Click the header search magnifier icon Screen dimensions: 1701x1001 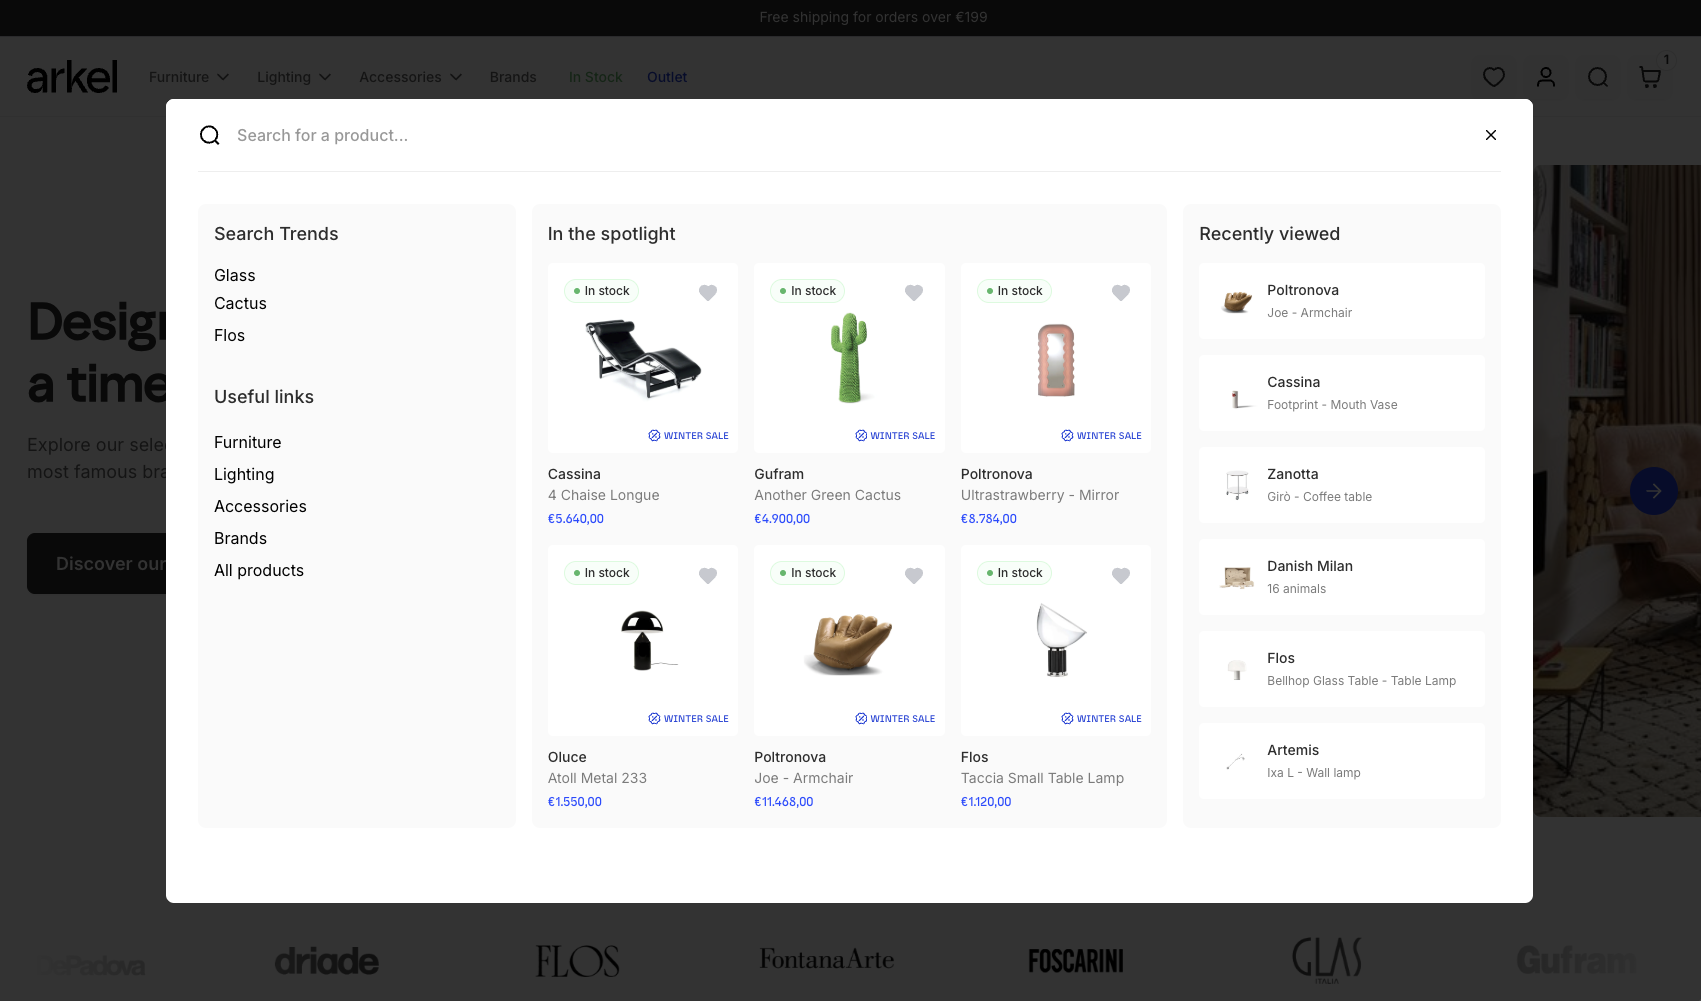pyautogui.click(x=1597, y=77)
